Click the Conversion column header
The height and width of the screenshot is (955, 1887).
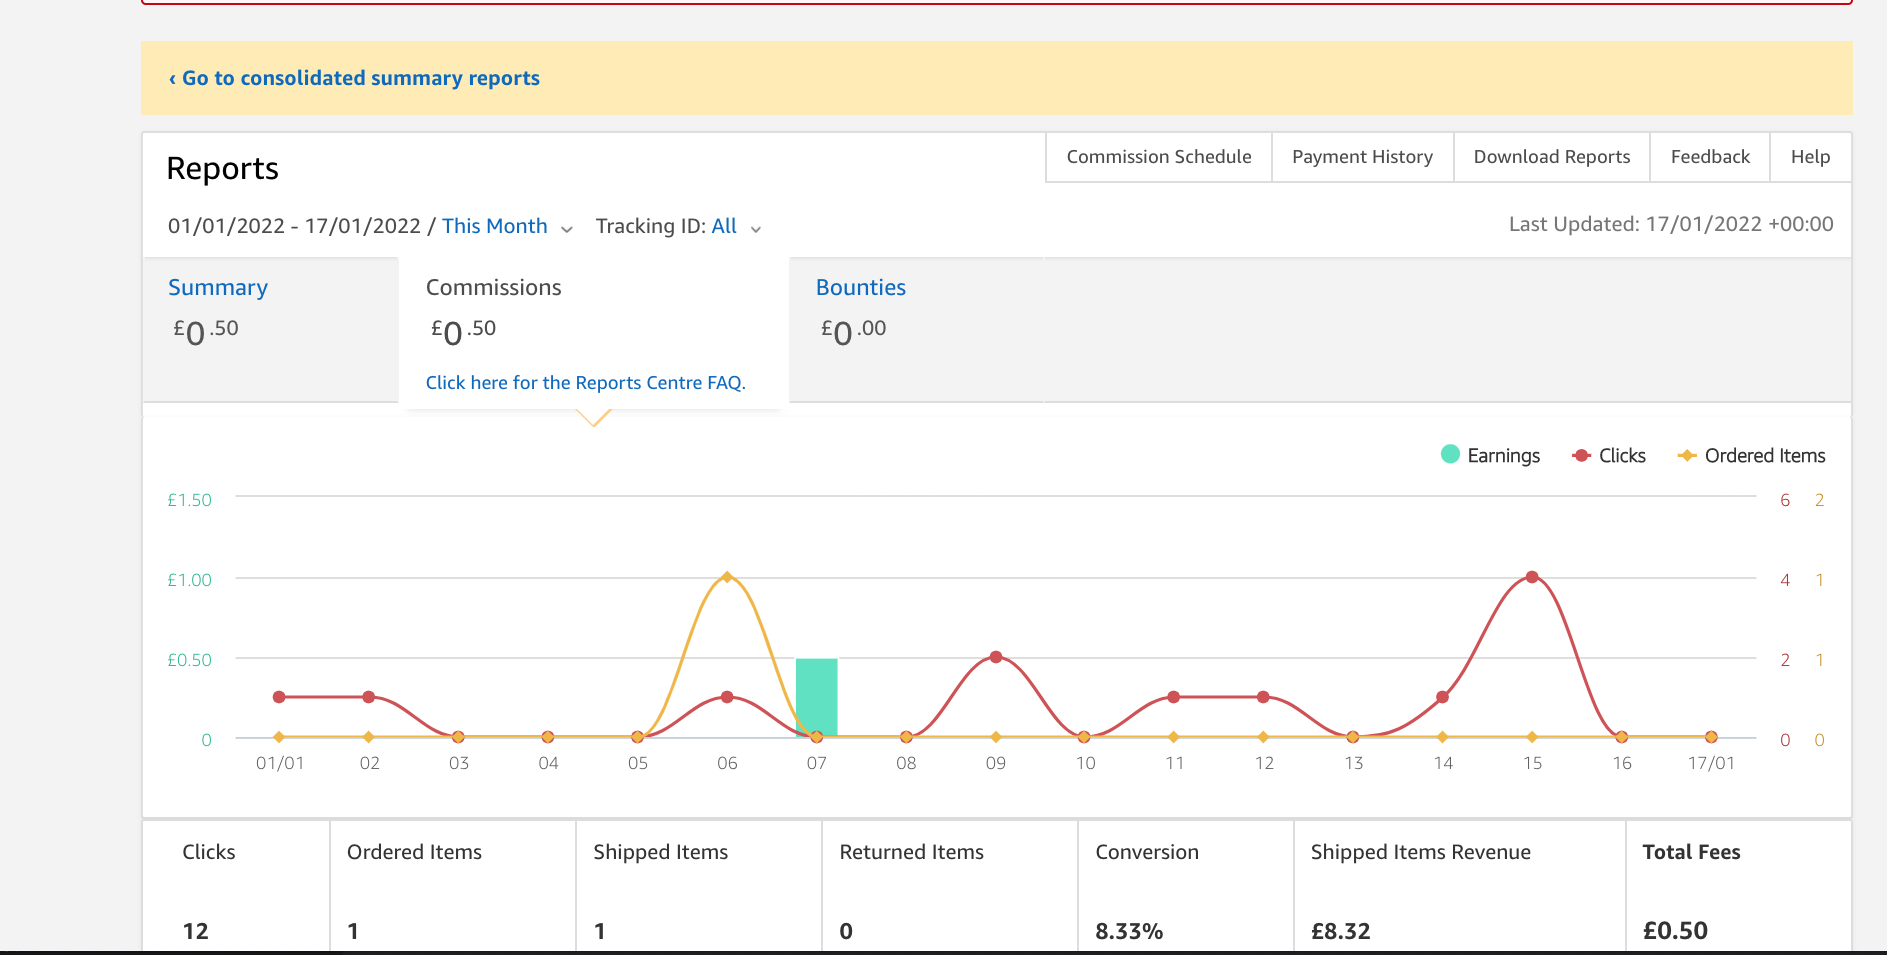1147,852
